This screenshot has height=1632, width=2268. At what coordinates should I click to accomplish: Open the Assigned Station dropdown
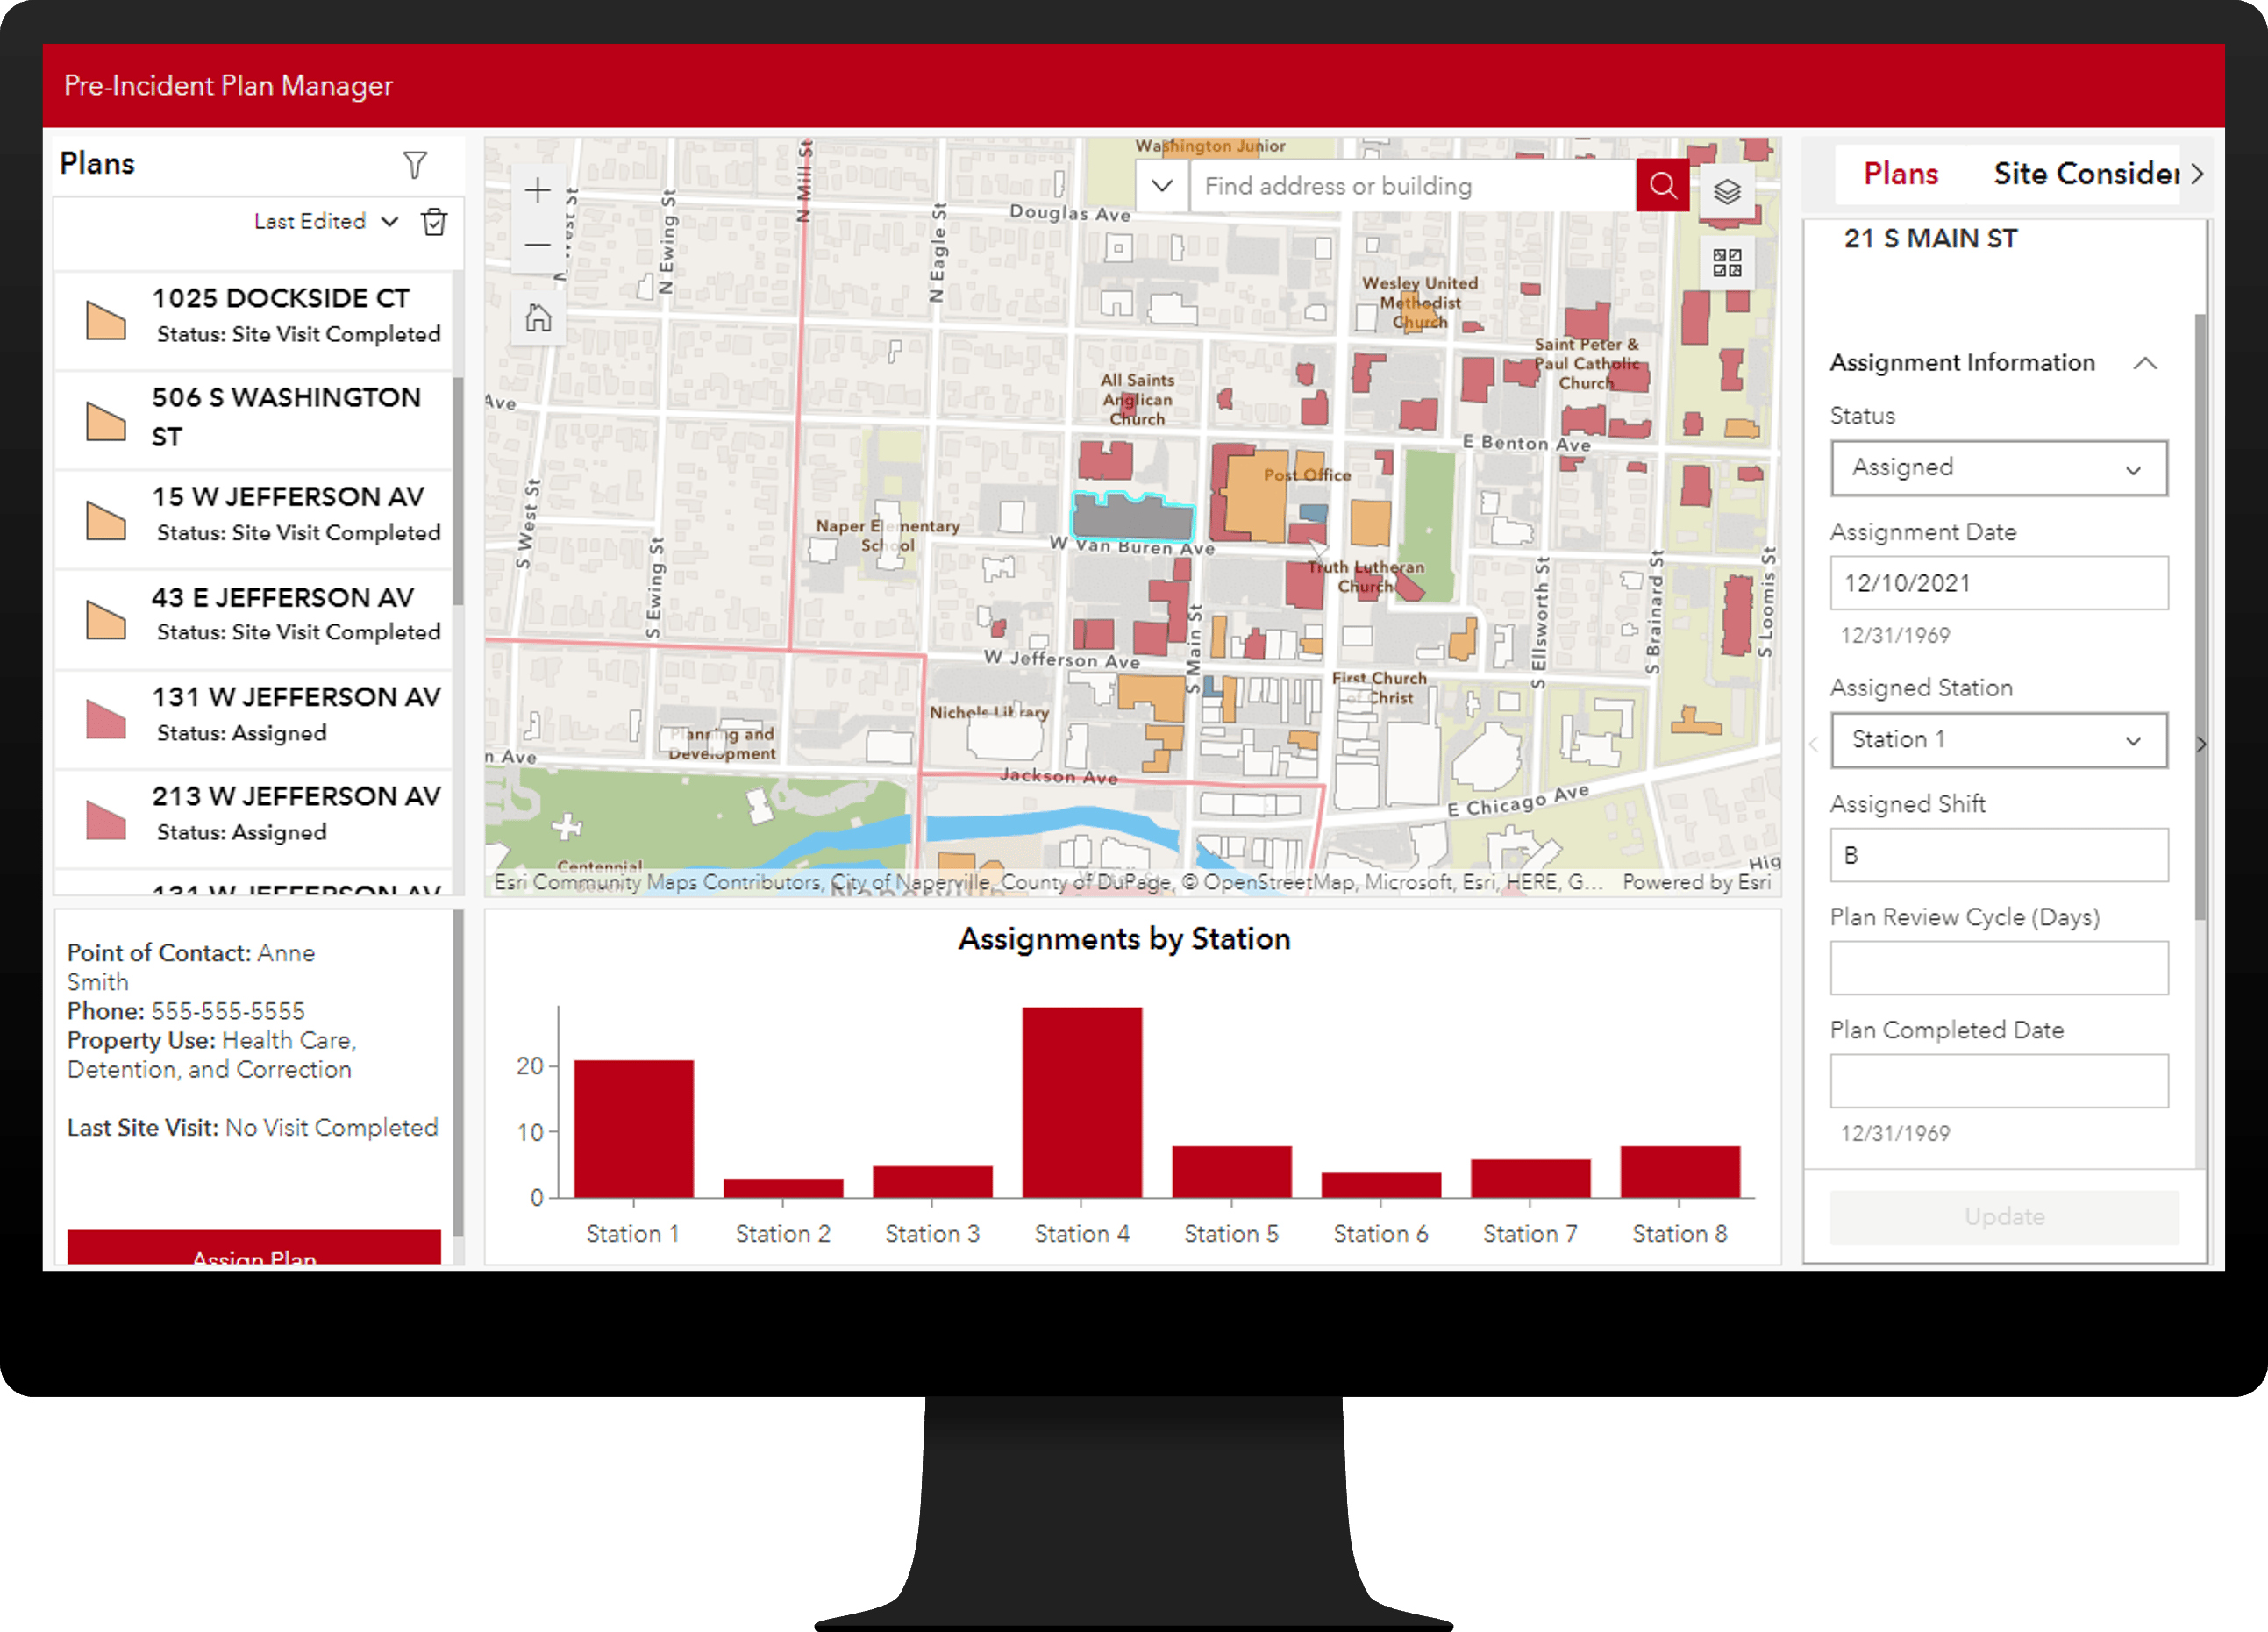pos(1998,740)
